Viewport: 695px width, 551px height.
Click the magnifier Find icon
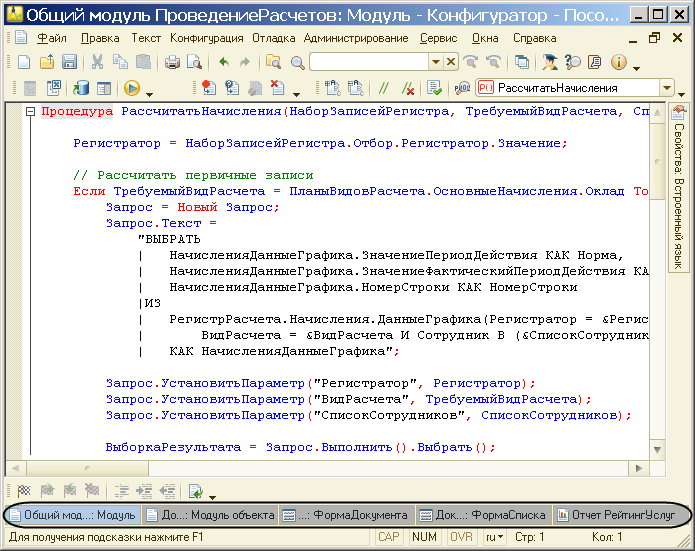[x=296, y=62]
